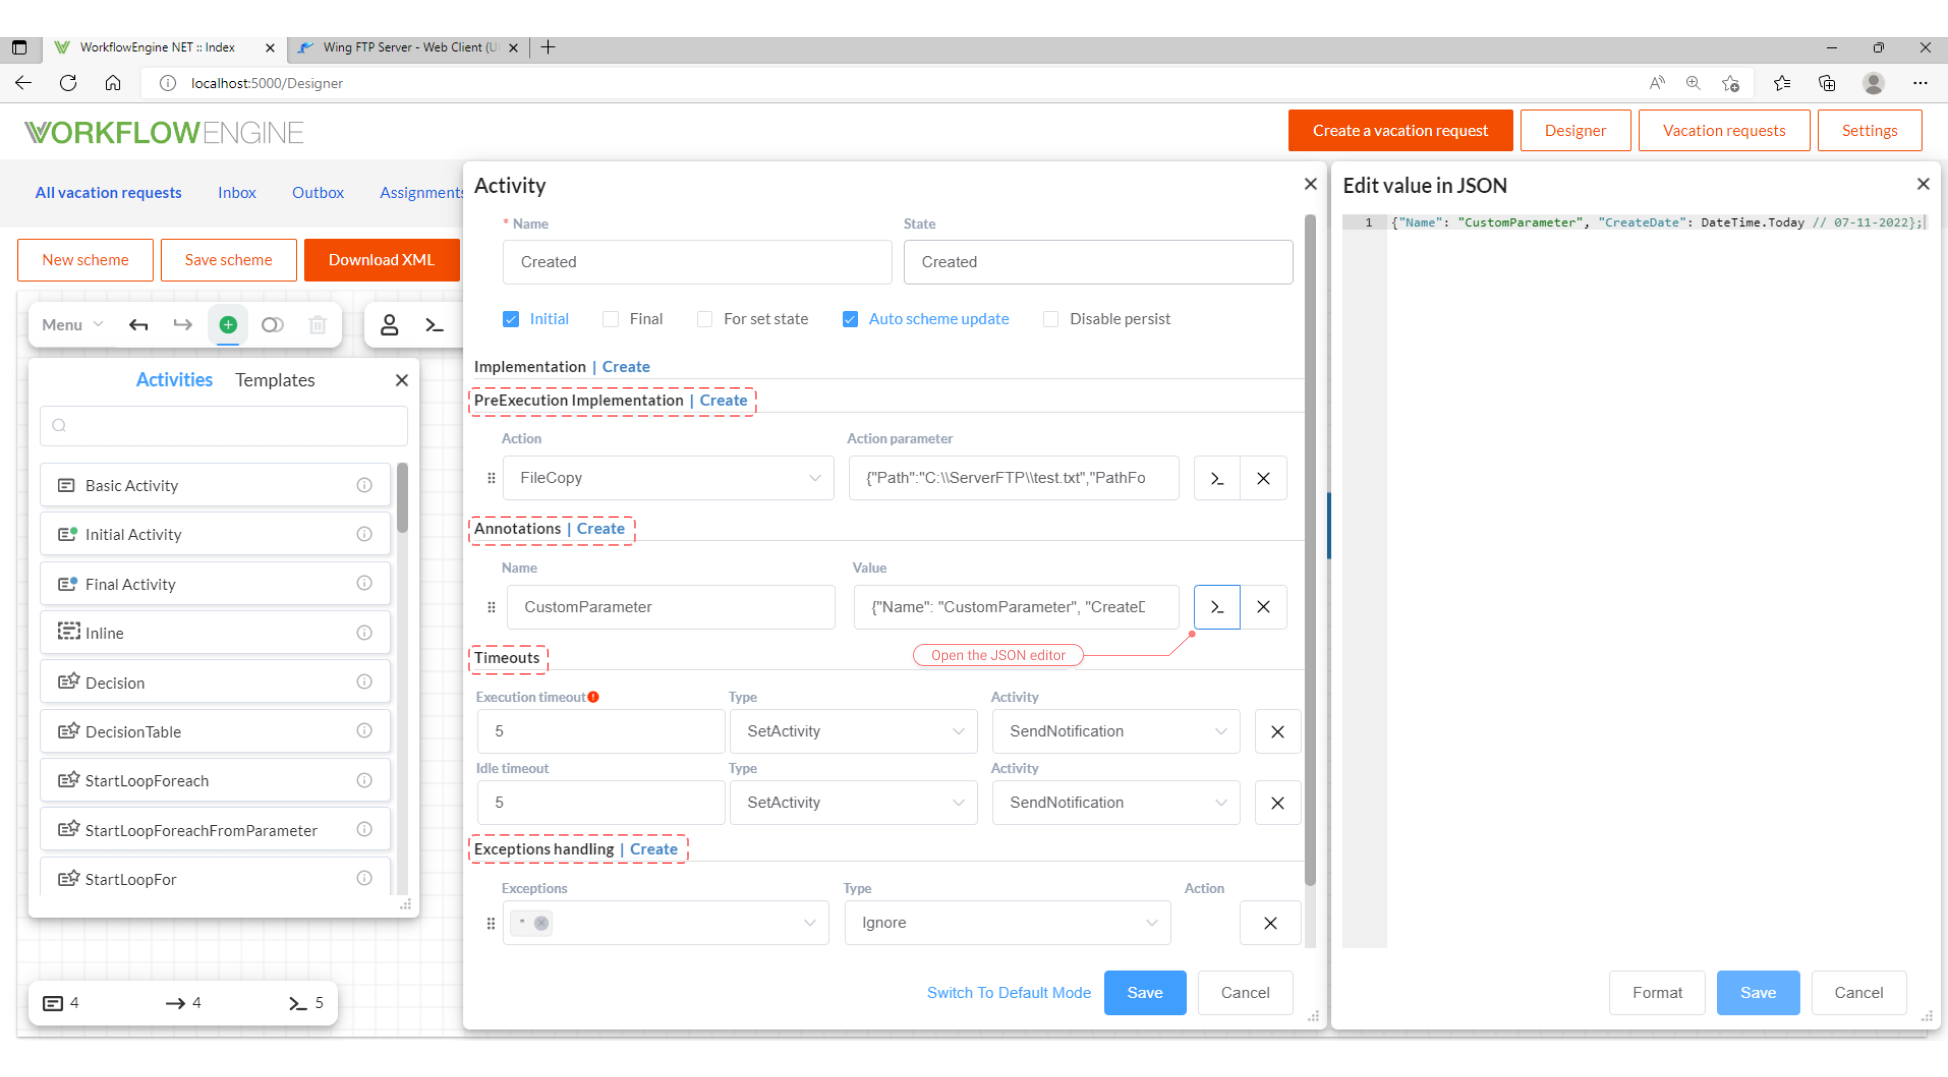Viewport: 1948px width, 1077px height.
Task: Open the exception Type Ignore dropdown
Action: pos(1008,923)
